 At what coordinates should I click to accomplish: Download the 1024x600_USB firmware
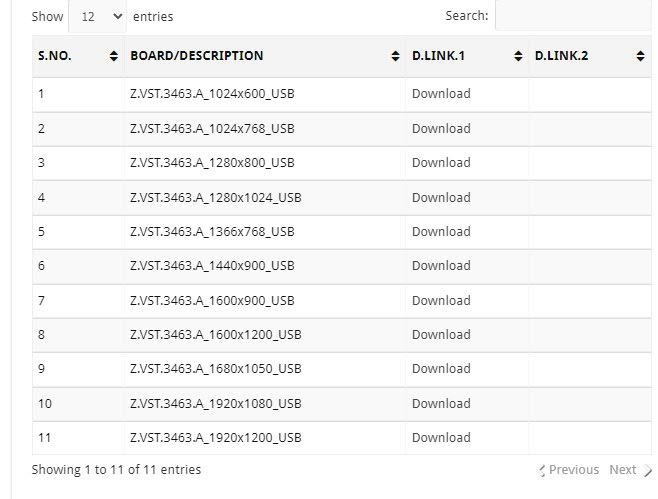pos(441,94)
